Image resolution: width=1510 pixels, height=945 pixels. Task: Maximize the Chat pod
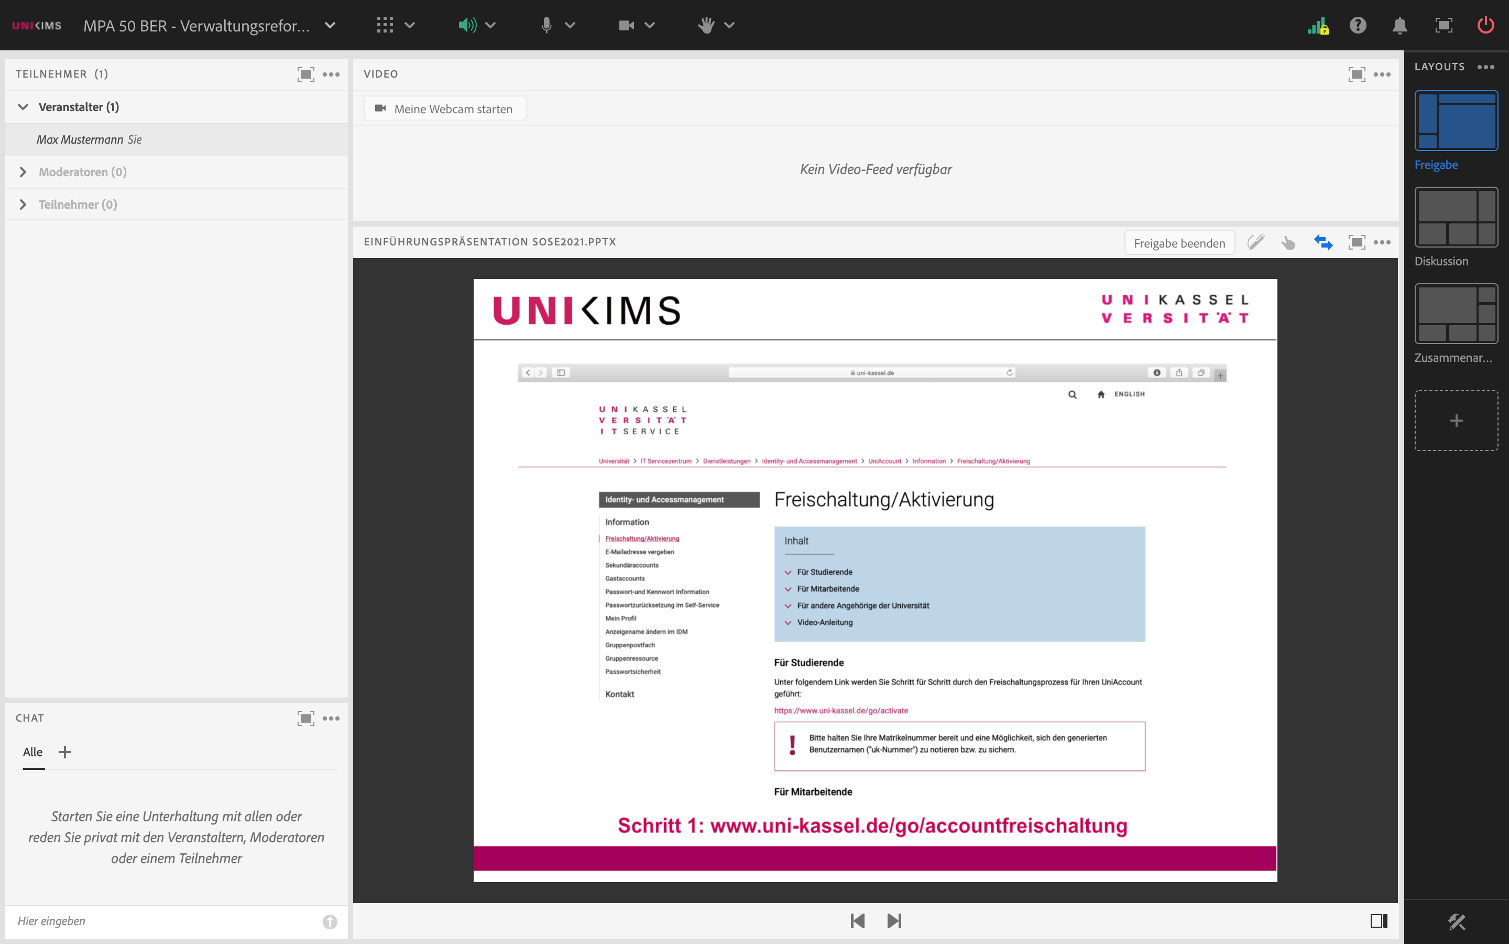tap(306, 718)
